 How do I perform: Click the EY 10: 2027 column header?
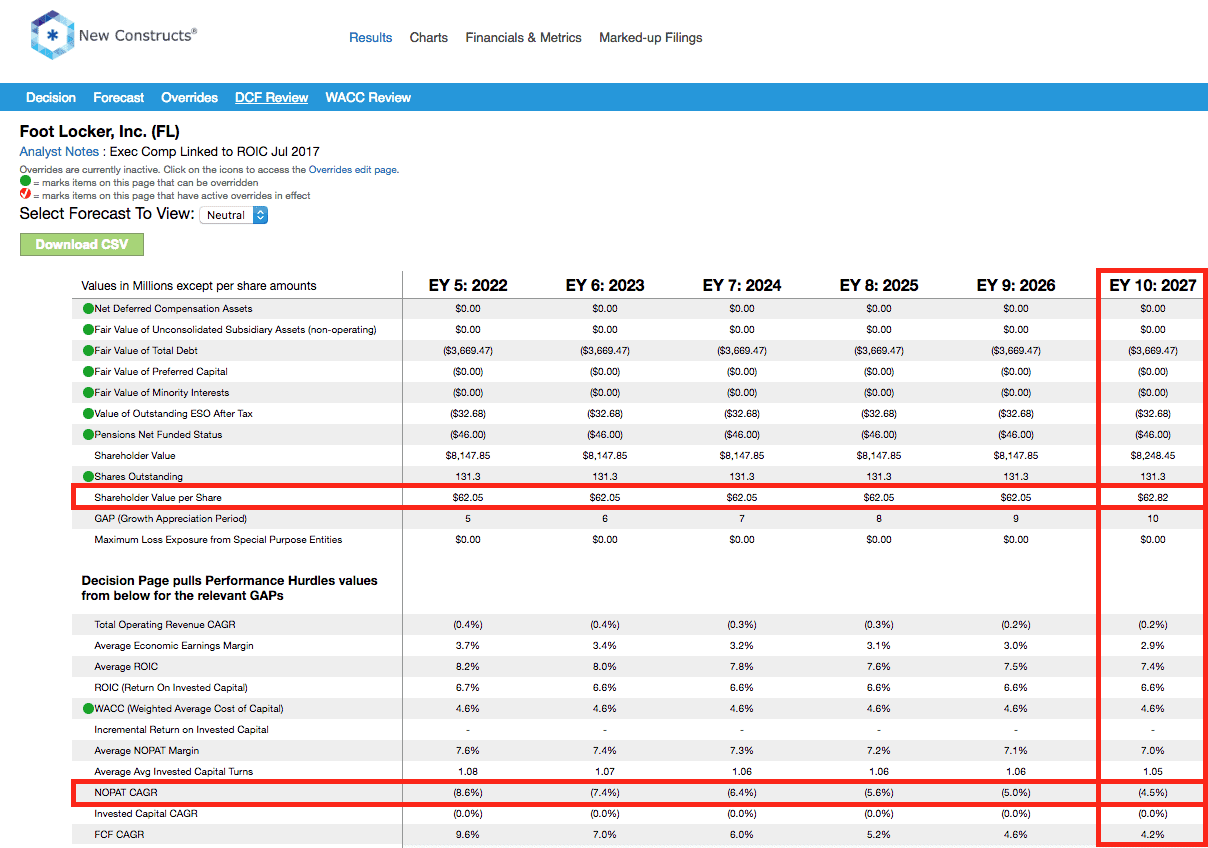pos(1153,286)
